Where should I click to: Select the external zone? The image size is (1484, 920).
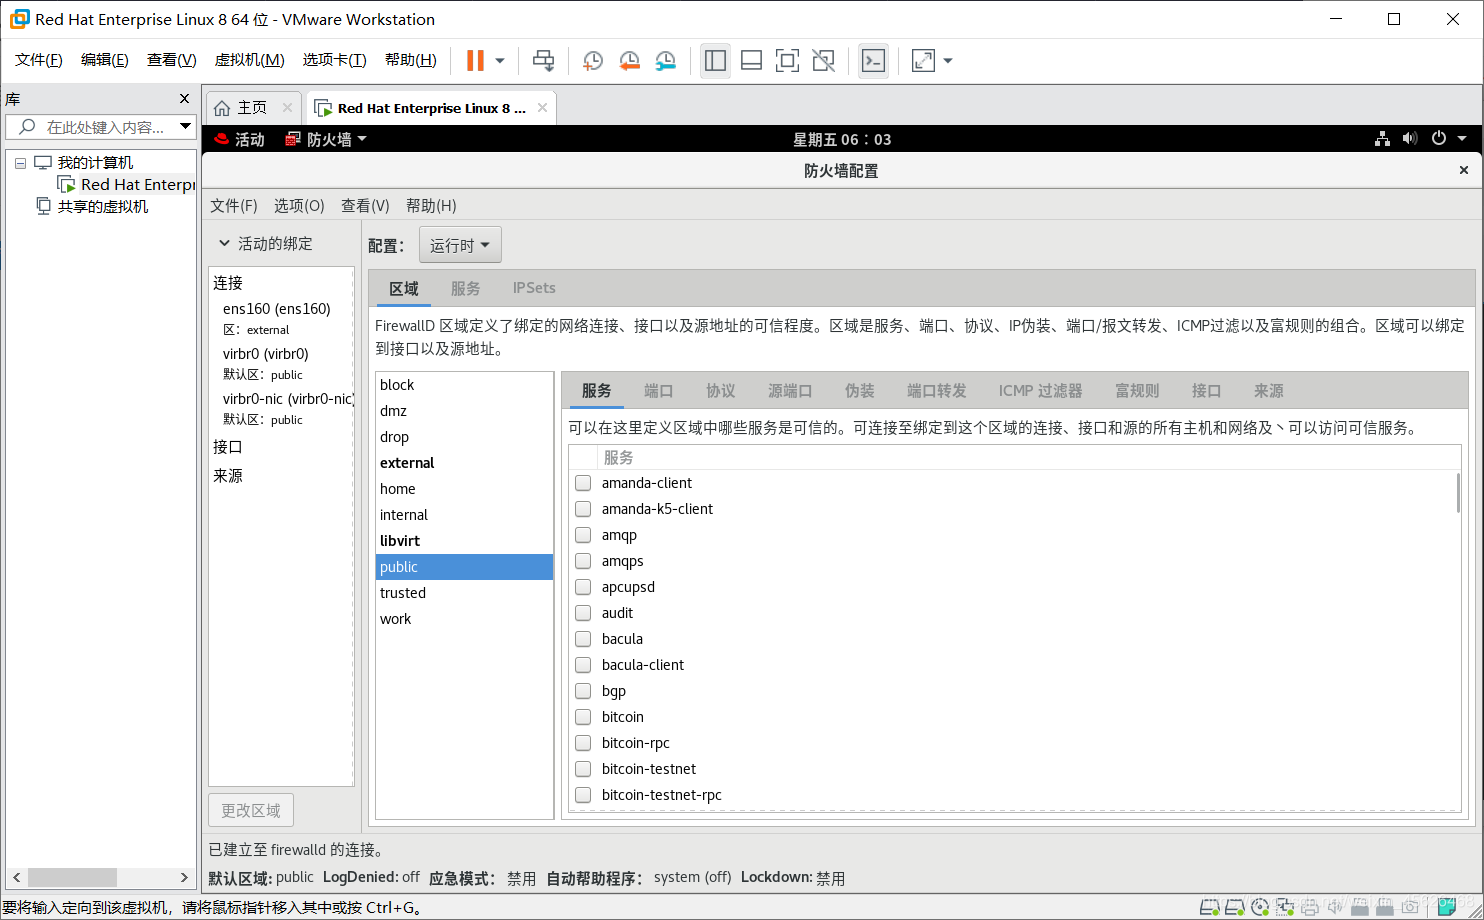[x=464, y=463]
